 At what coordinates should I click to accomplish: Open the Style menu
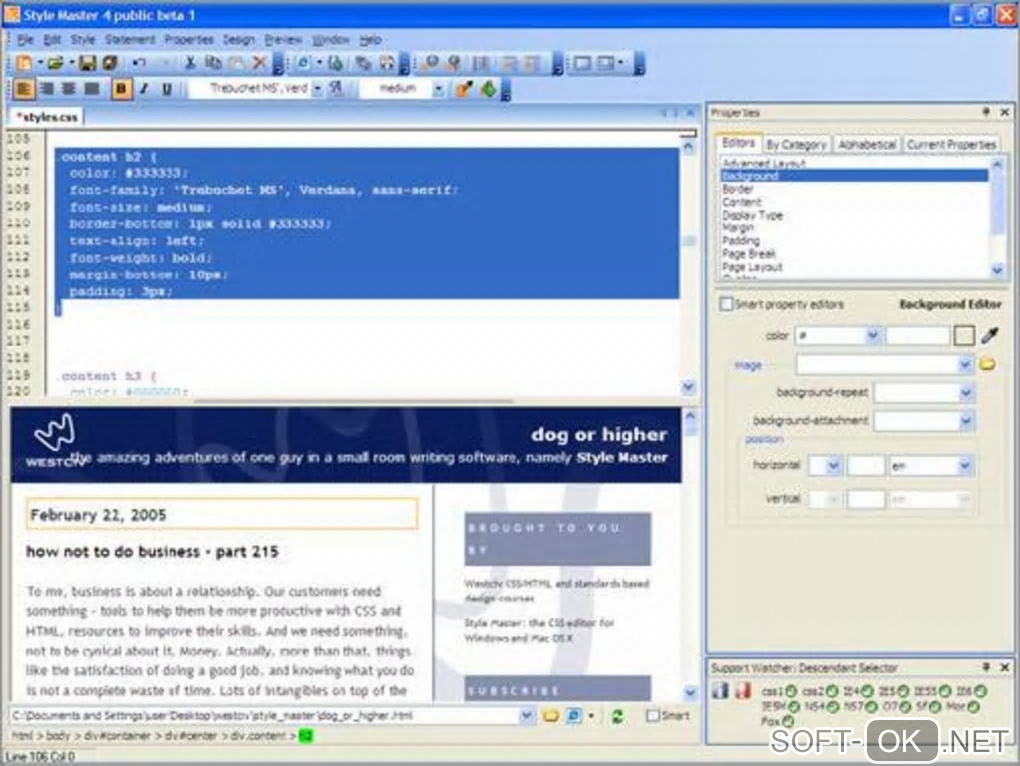click(x=83, y=40)
